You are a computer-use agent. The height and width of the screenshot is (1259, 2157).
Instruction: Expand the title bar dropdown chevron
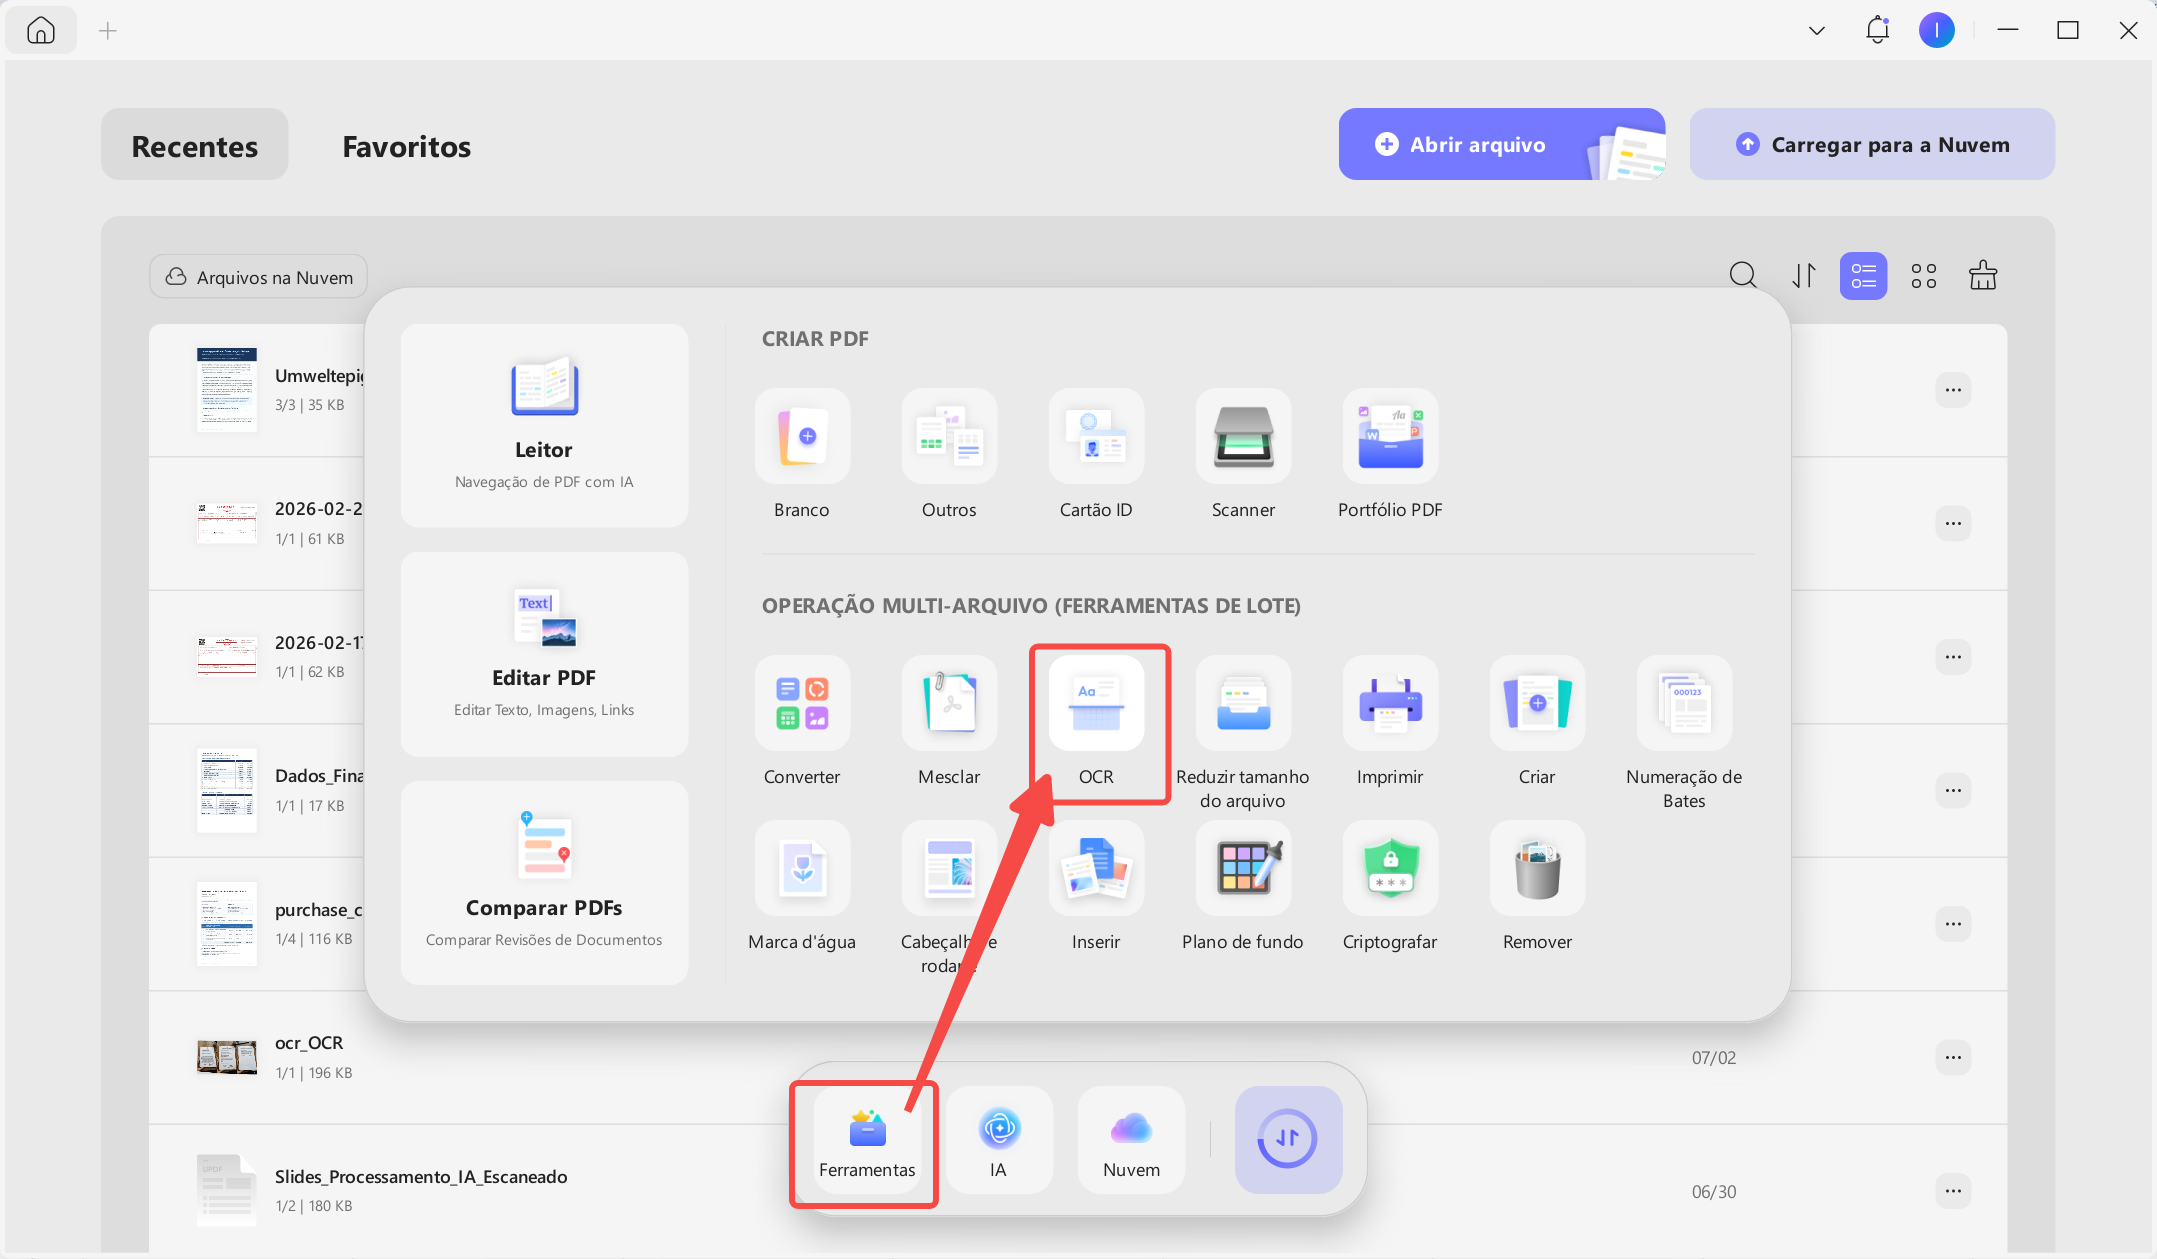[x=1817, y=31]
